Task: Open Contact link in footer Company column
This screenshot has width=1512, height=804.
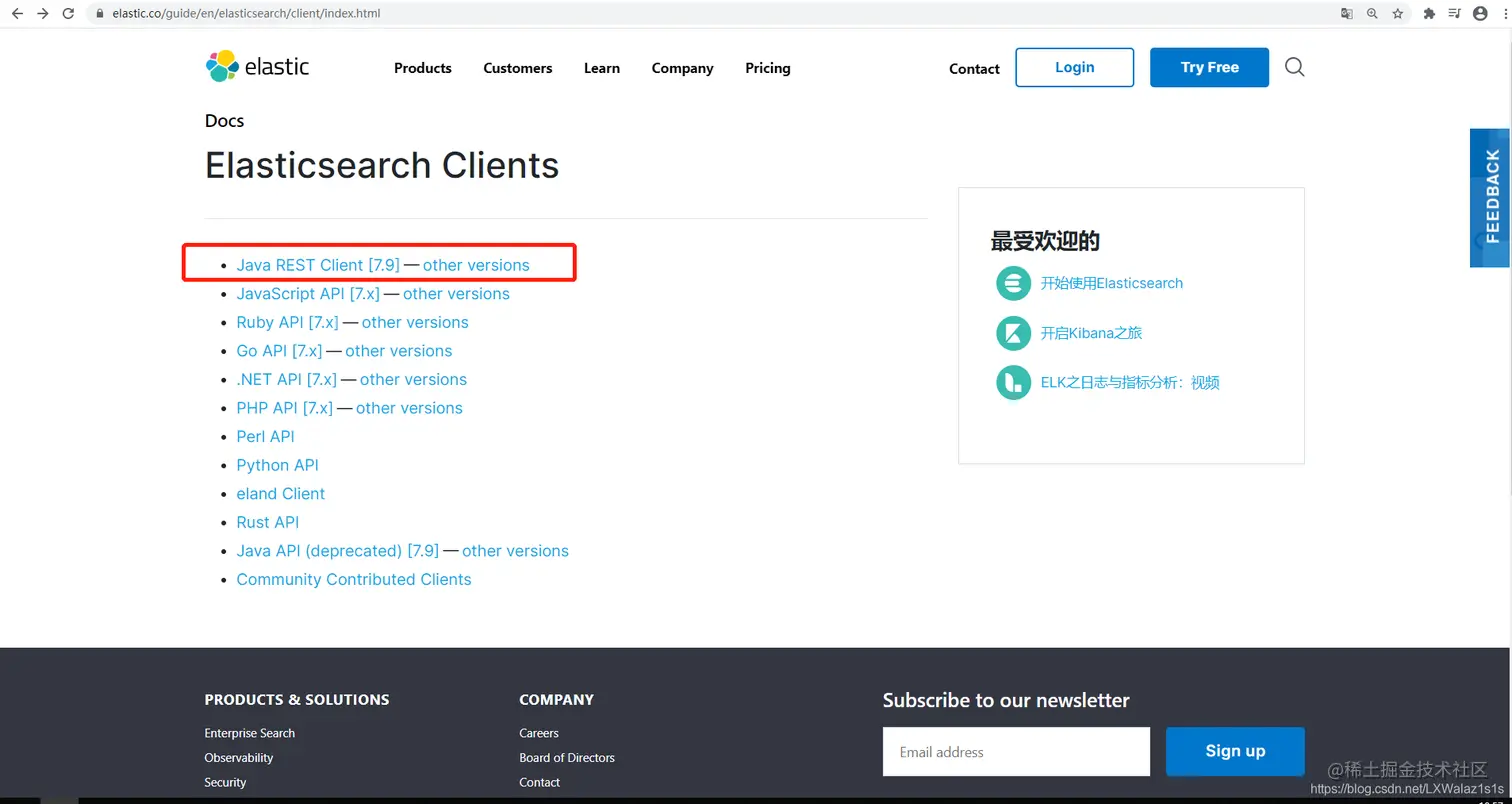Action: point(540,782)
